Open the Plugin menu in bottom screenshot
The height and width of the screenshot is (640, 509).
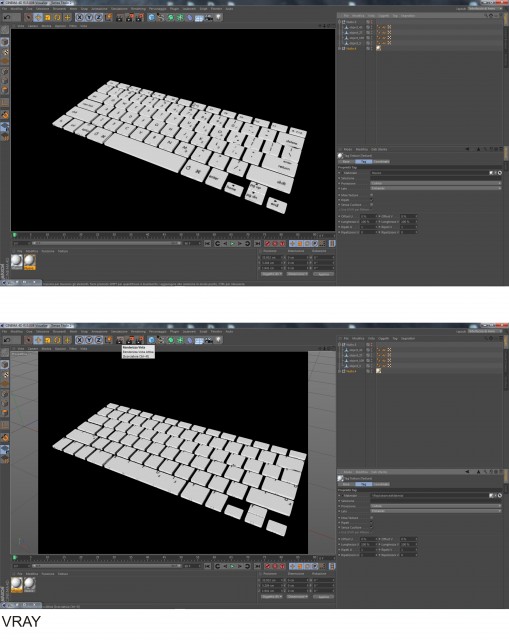pos(174,331)
